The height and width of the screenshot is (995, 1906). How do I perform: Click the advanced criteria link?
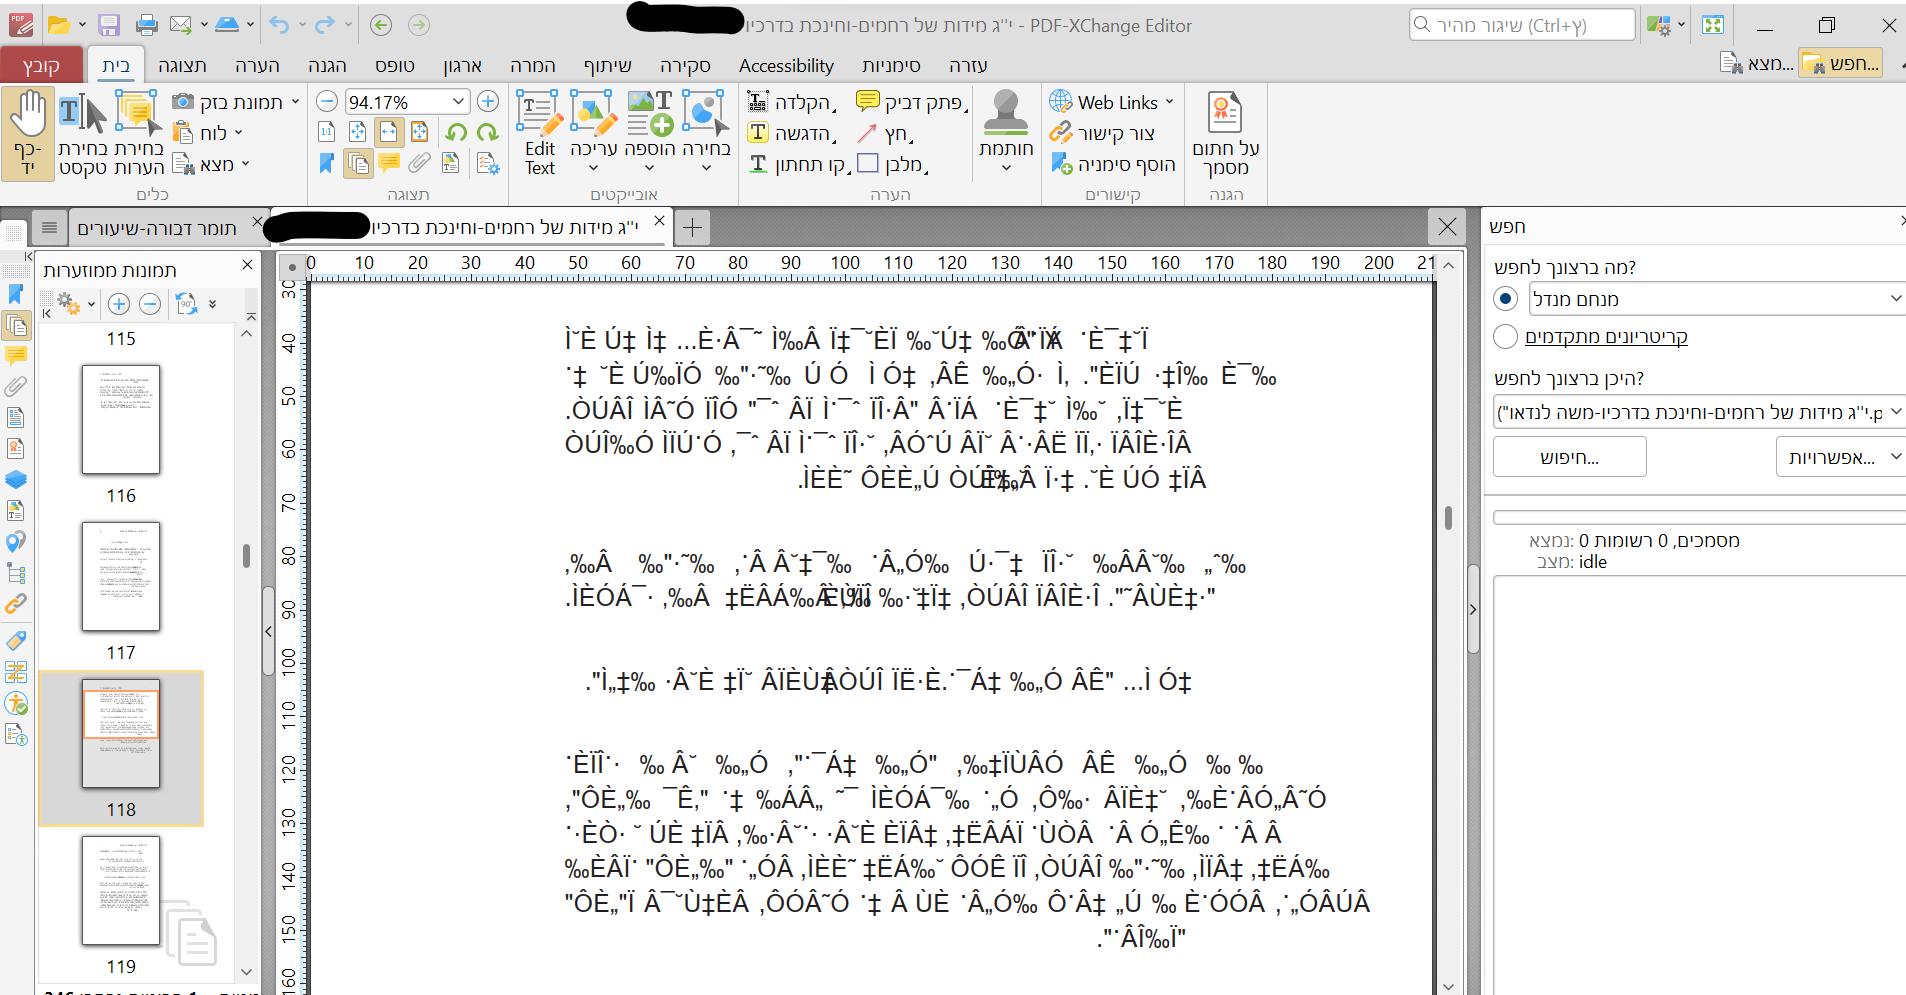point(1606,337)
